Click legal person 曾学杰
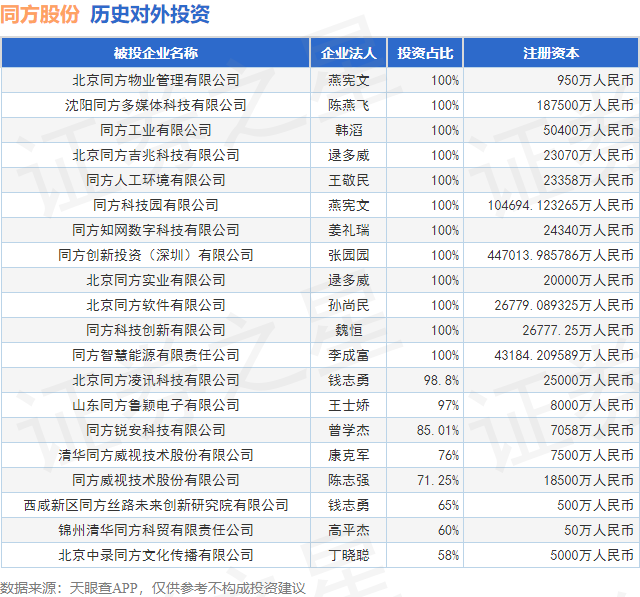Image resolution: width=640 pixels, height=597 pixels. tap(349, 430)
